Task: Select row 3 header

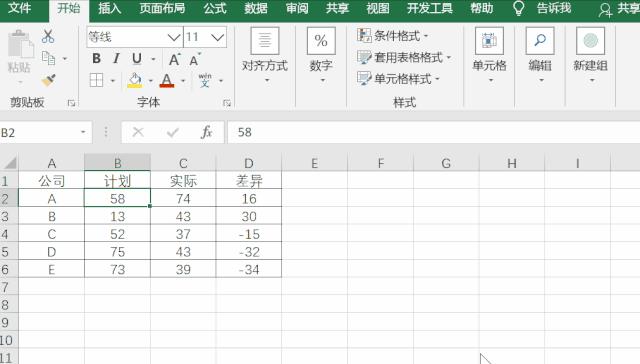Action: click(9, 216)
